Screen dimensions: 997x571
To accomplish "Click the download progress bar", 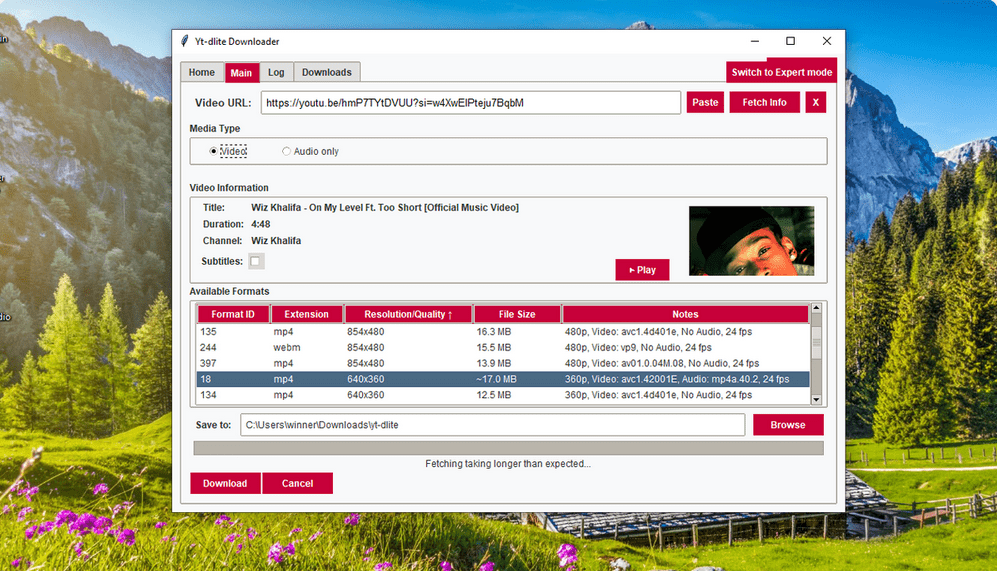I will (x=508, y=448).
